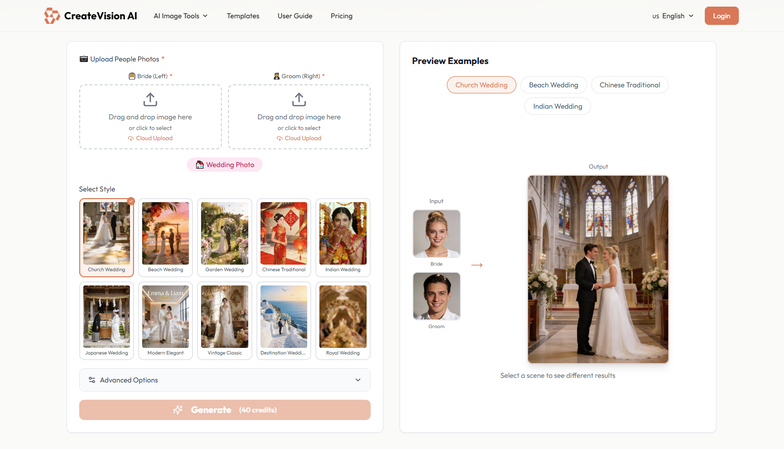
Task: Select the Church Wedding style thumbnail
Action: point(106,238)
